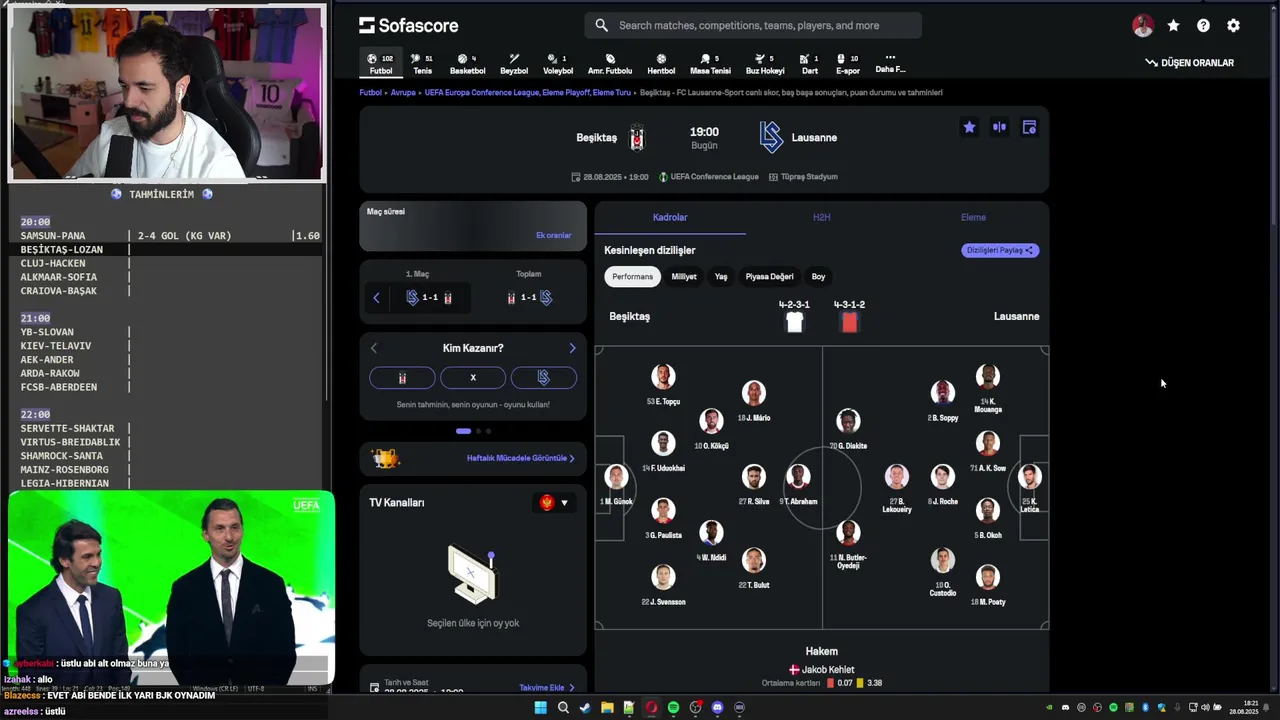This screenshot has width=1280, height=720.
Task: Open the Beyzbol sport category
Action: tap(514, 64)
